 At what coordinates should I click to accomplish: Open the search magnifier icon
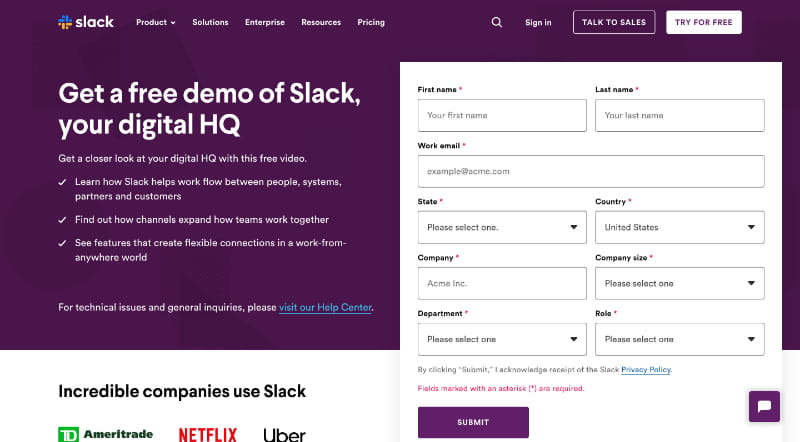click(497, 22)
